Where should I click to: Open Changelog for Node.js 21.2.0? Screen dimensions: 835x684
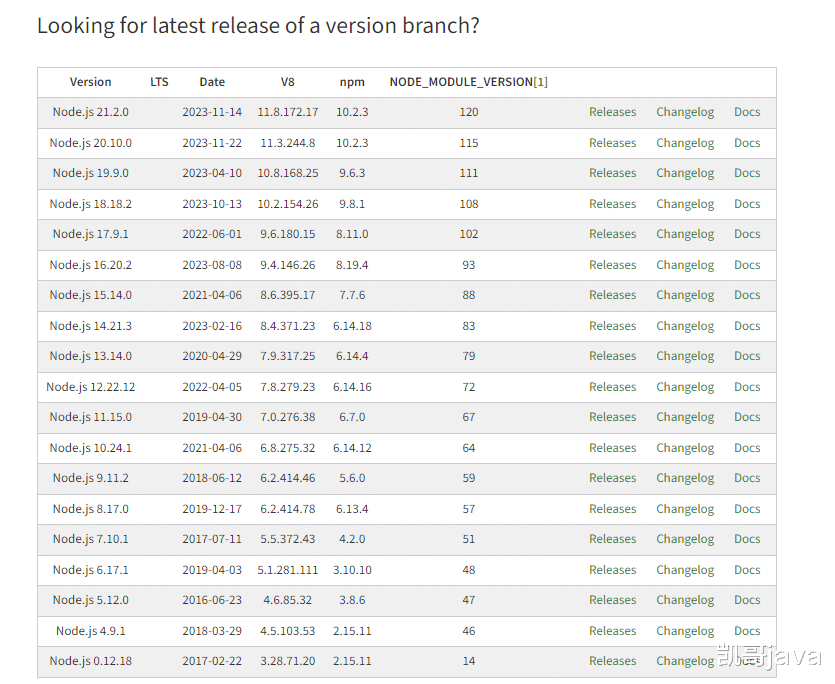[685, 112]
